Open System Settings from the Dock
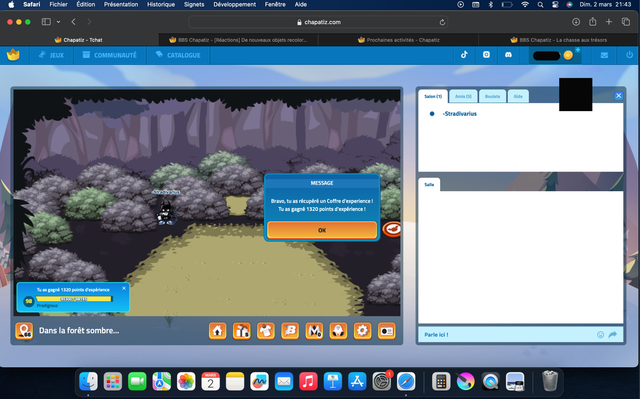 tap(382, 382)
